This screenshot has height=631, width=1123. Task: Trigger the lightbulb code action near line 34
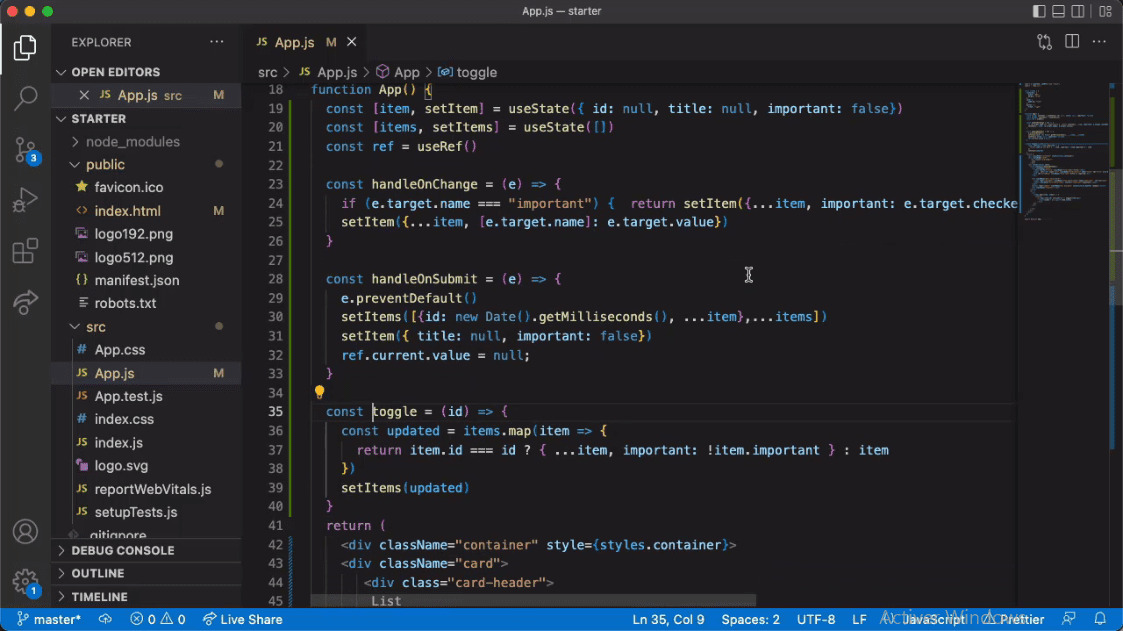pyautogui.click(x=319, y=391)
